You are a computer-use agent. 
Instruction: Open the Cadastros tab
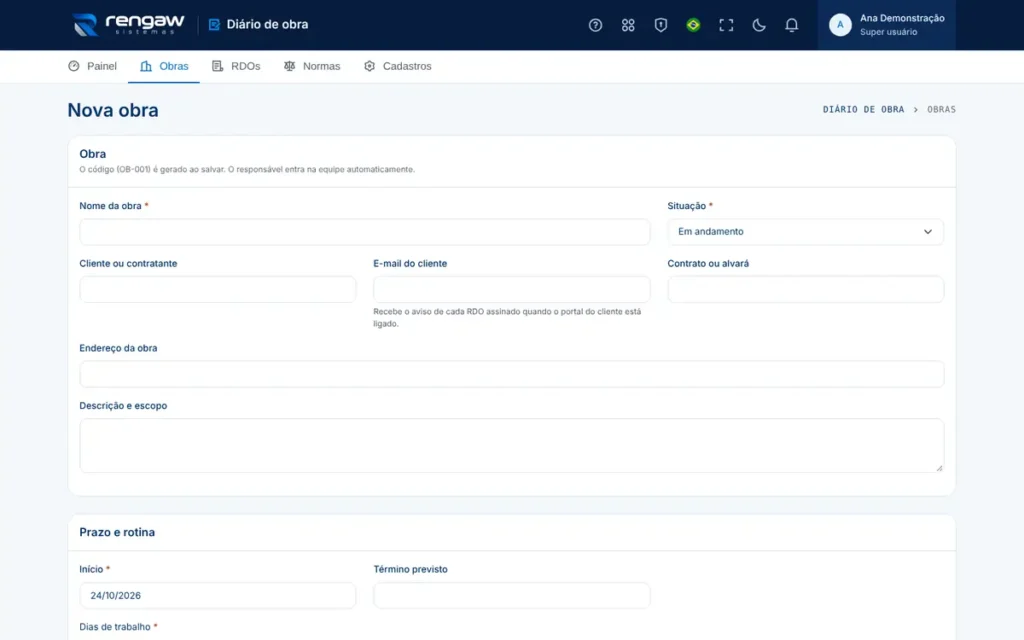(x=398, y=66)
